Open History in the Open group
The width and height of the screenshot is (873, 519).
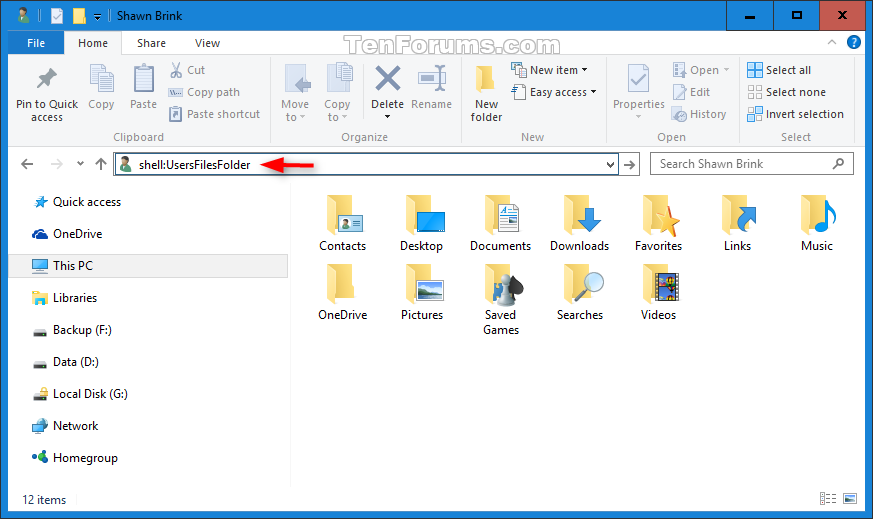pos(699,114)
